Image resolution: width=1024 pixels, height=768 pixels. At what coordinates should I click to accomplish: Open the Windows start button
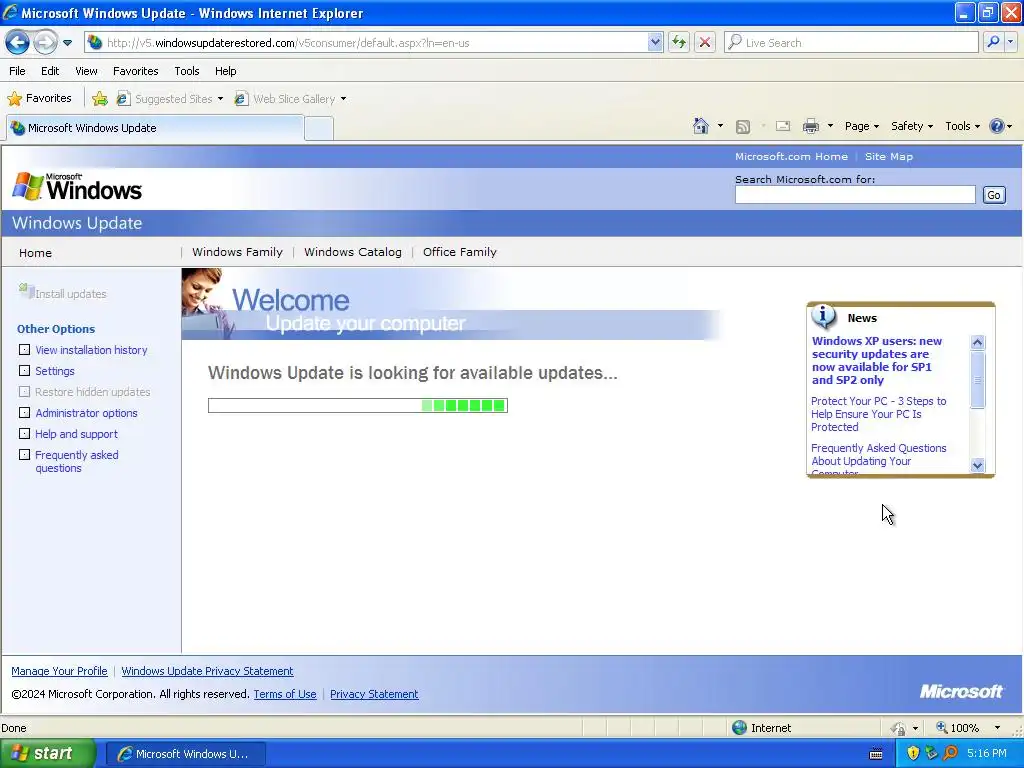pyautogui.click(x=48, y=754)
